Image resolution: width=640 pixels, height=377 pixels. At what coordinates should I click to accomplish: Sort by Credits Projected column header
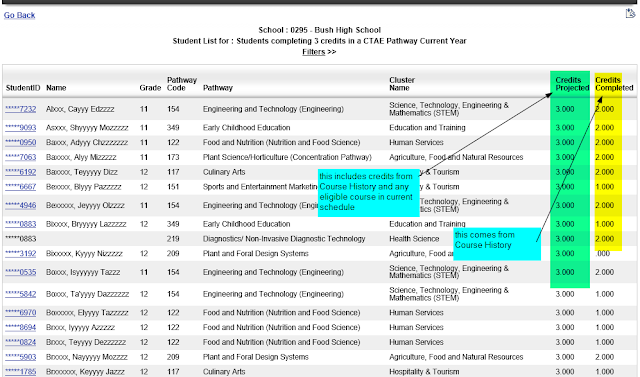(x=572, y=84)
